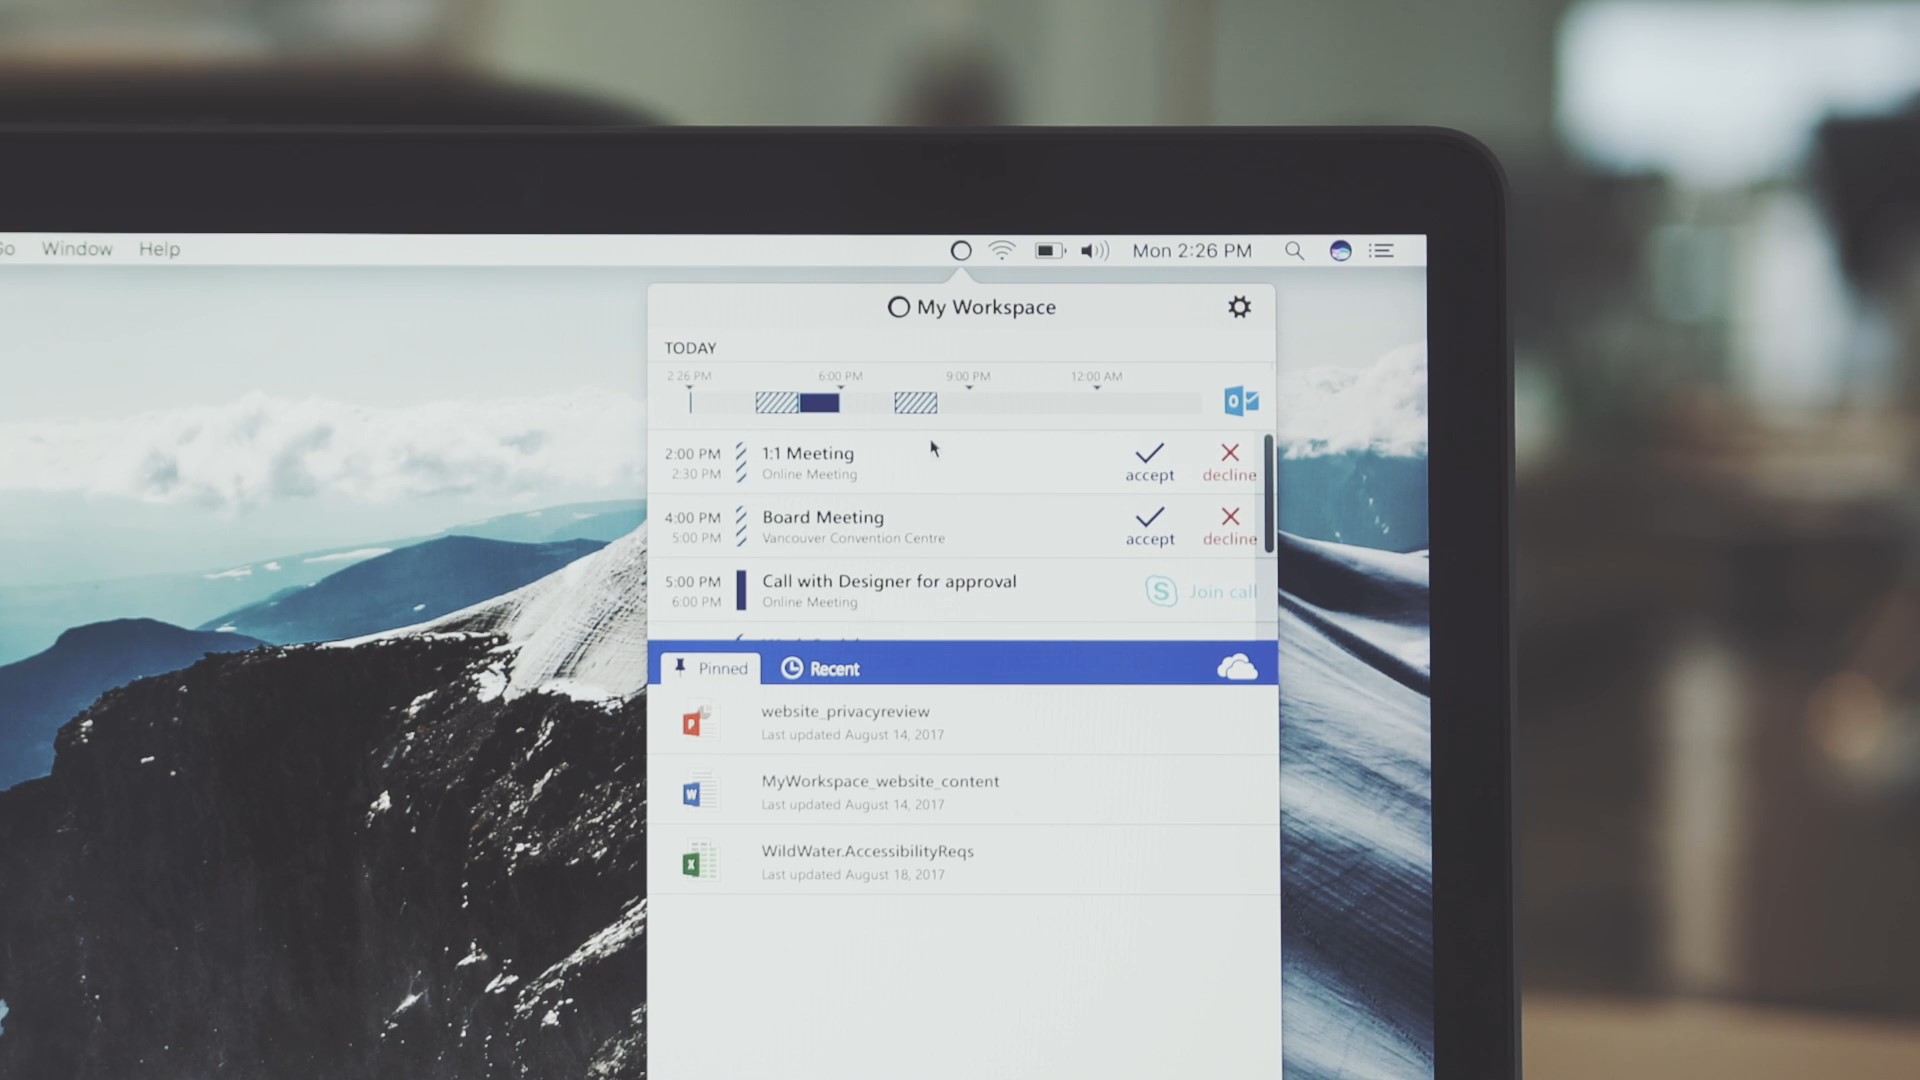Image resolution: width=1920 pixels, height=1080 pixels.
Task: Open the WildWater.AccessibilityReqs Excel file icon
Action: tap(700, 861)
